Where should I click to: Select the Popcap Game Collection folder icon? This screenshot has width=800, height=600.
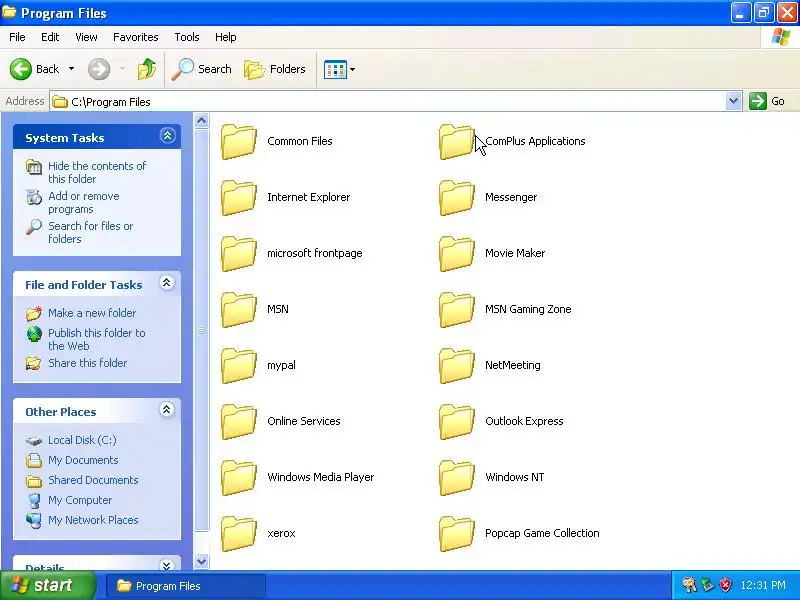pos(457,534)
